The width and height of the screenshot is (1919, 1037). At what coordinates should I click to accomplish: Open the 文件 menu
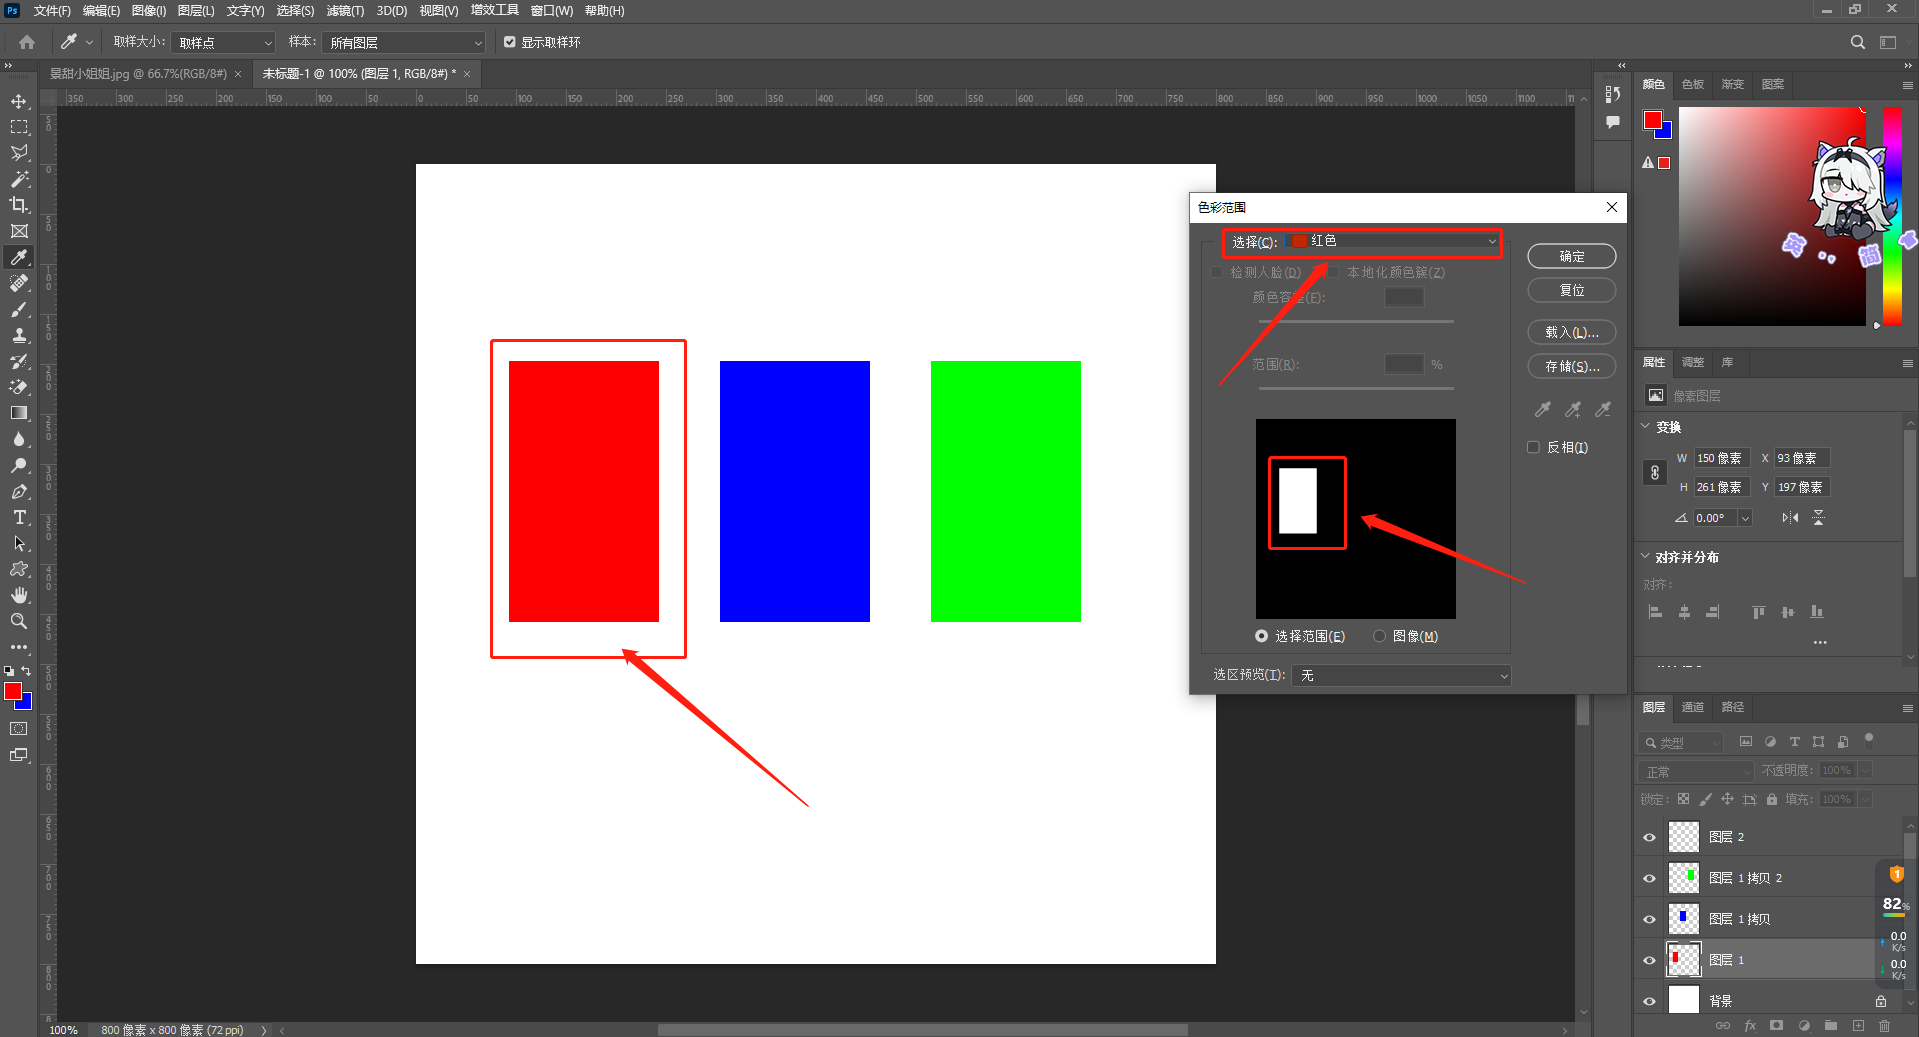coord(52,11)
